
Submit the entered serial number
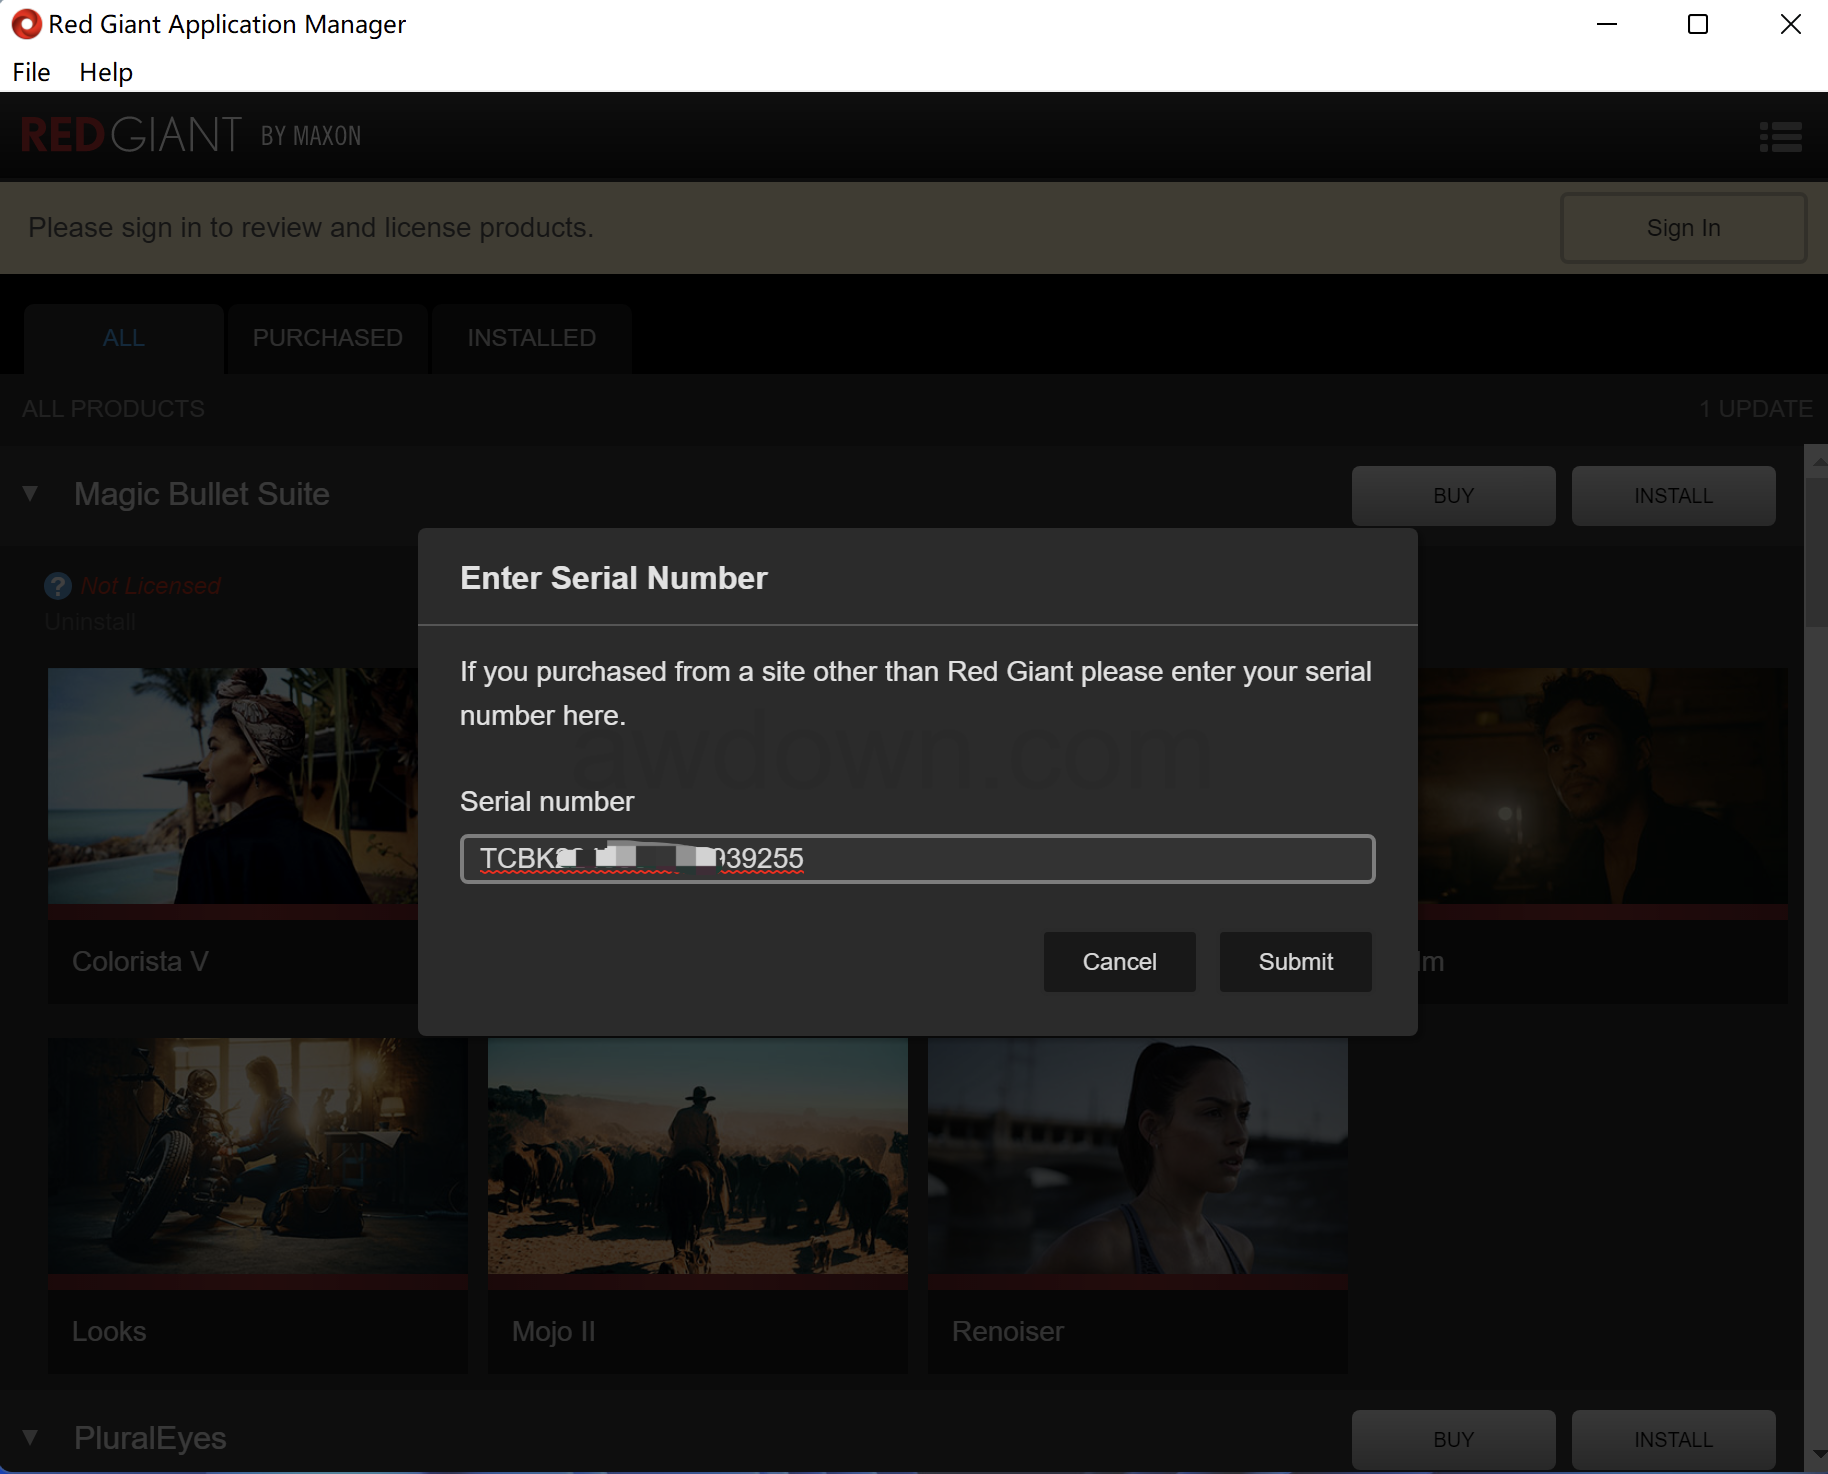coord(1295,962)
